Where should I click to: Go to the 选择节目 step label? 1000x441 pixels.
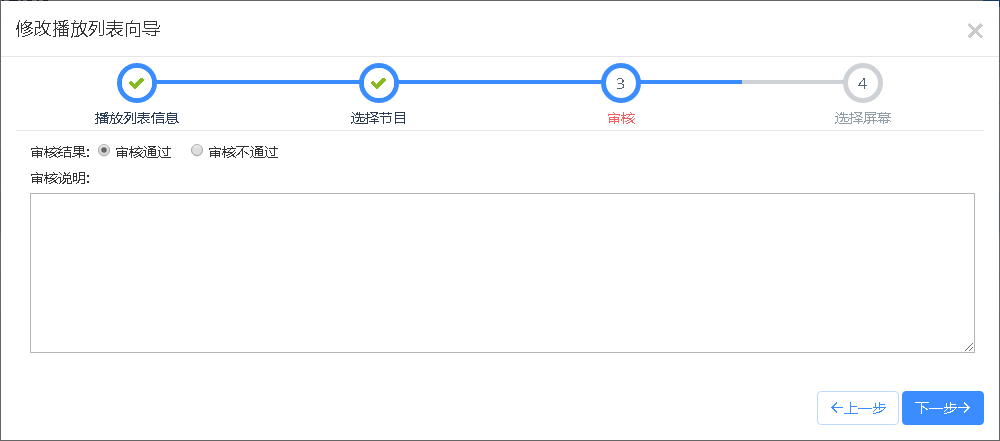[x=379, y=118]
